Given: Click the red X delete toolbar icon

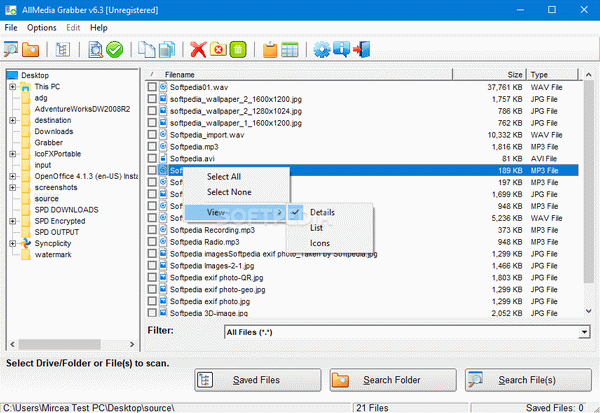Looking at the screenshot, I should pos(198,49).
